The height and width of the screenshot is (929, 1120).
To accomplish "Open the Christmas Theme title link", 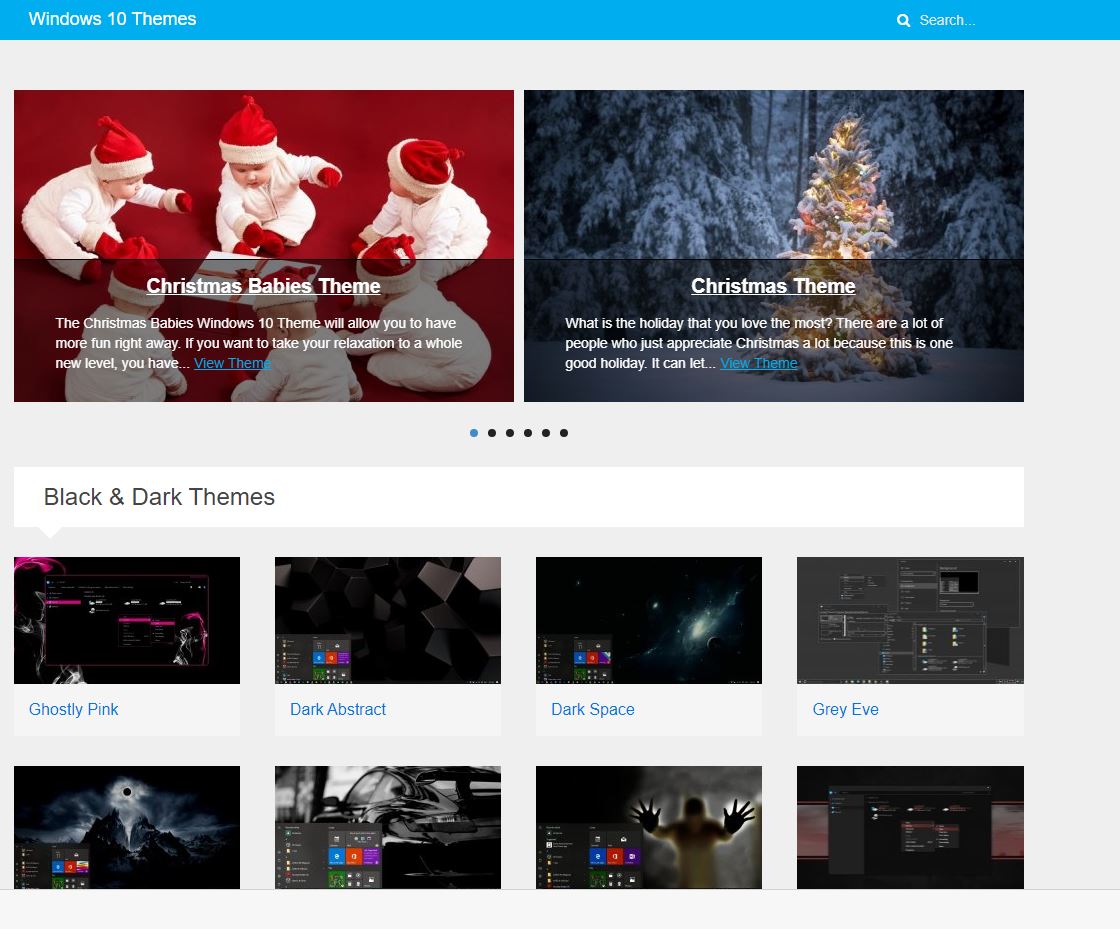I will click(x=773, y=286).
